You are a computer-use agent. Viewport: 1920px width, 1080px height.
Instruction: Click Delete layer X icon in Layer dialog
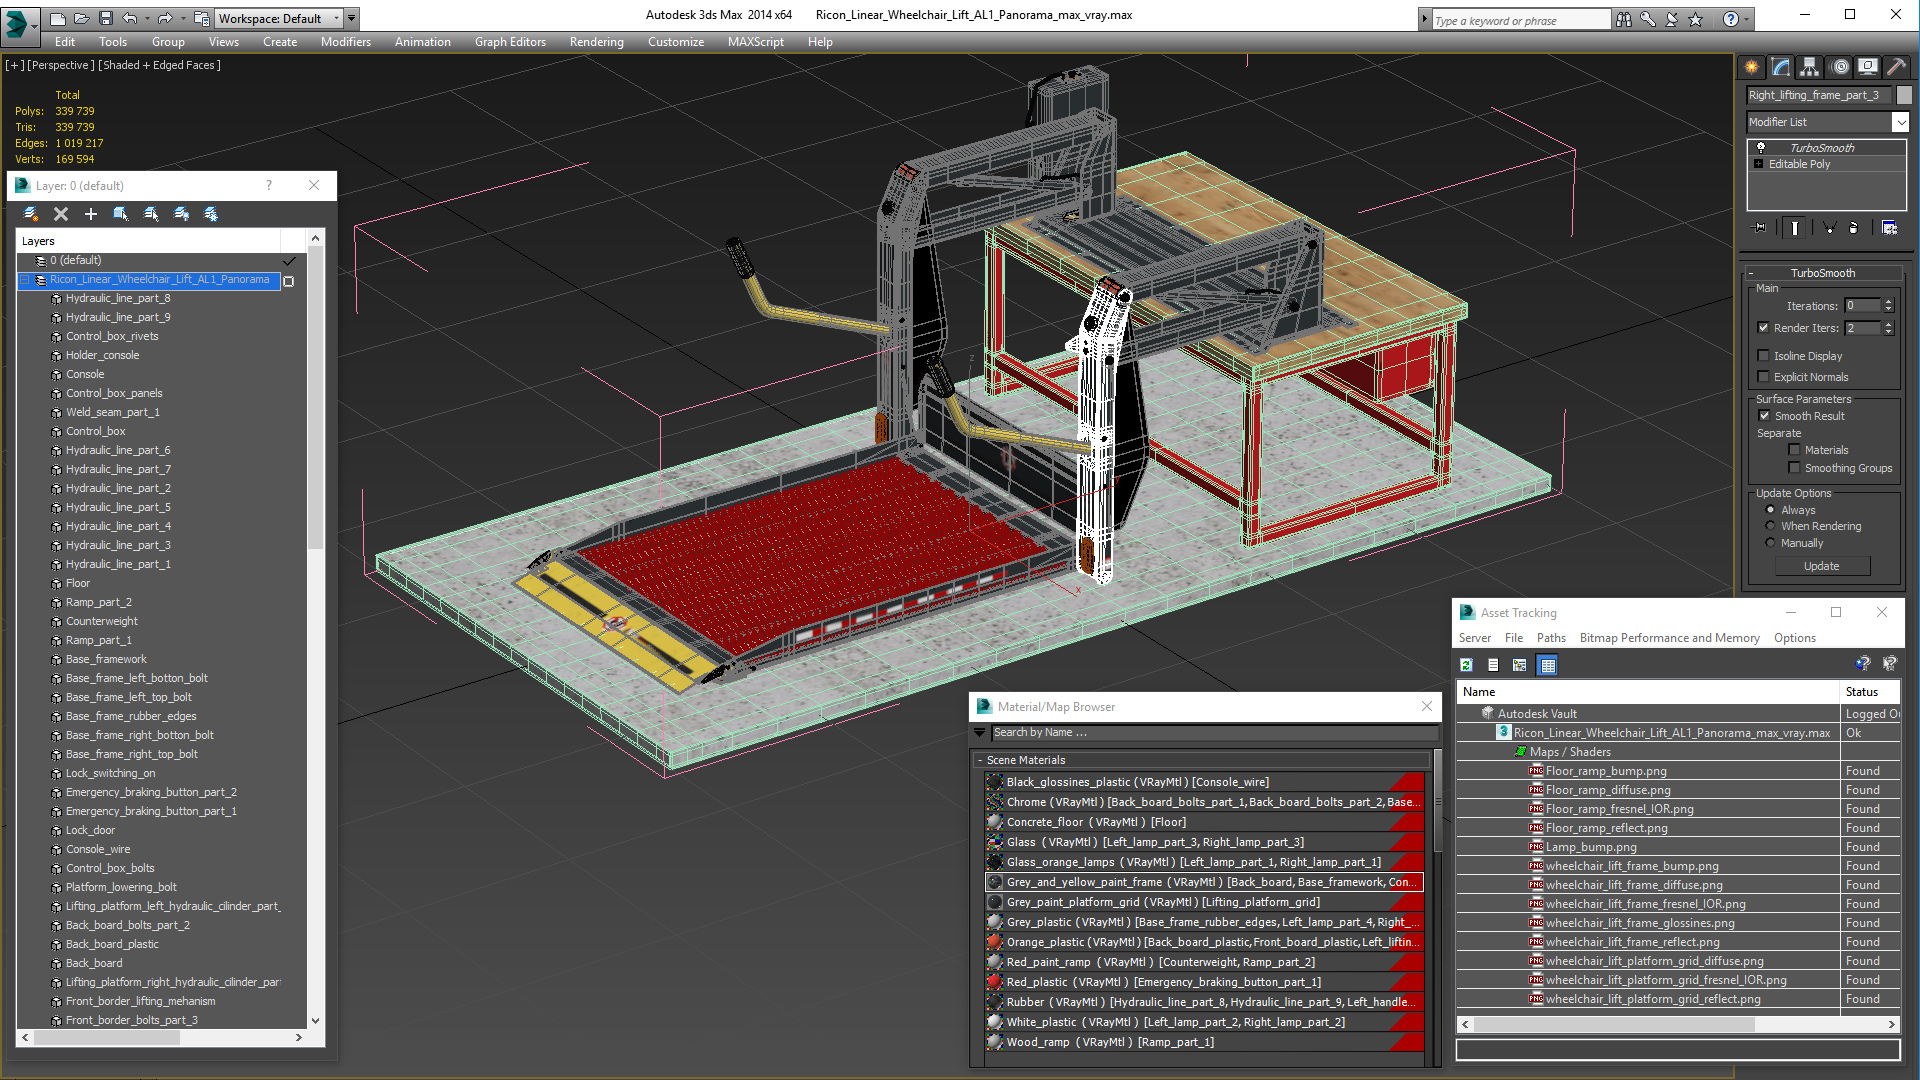[x=61, y=214]
